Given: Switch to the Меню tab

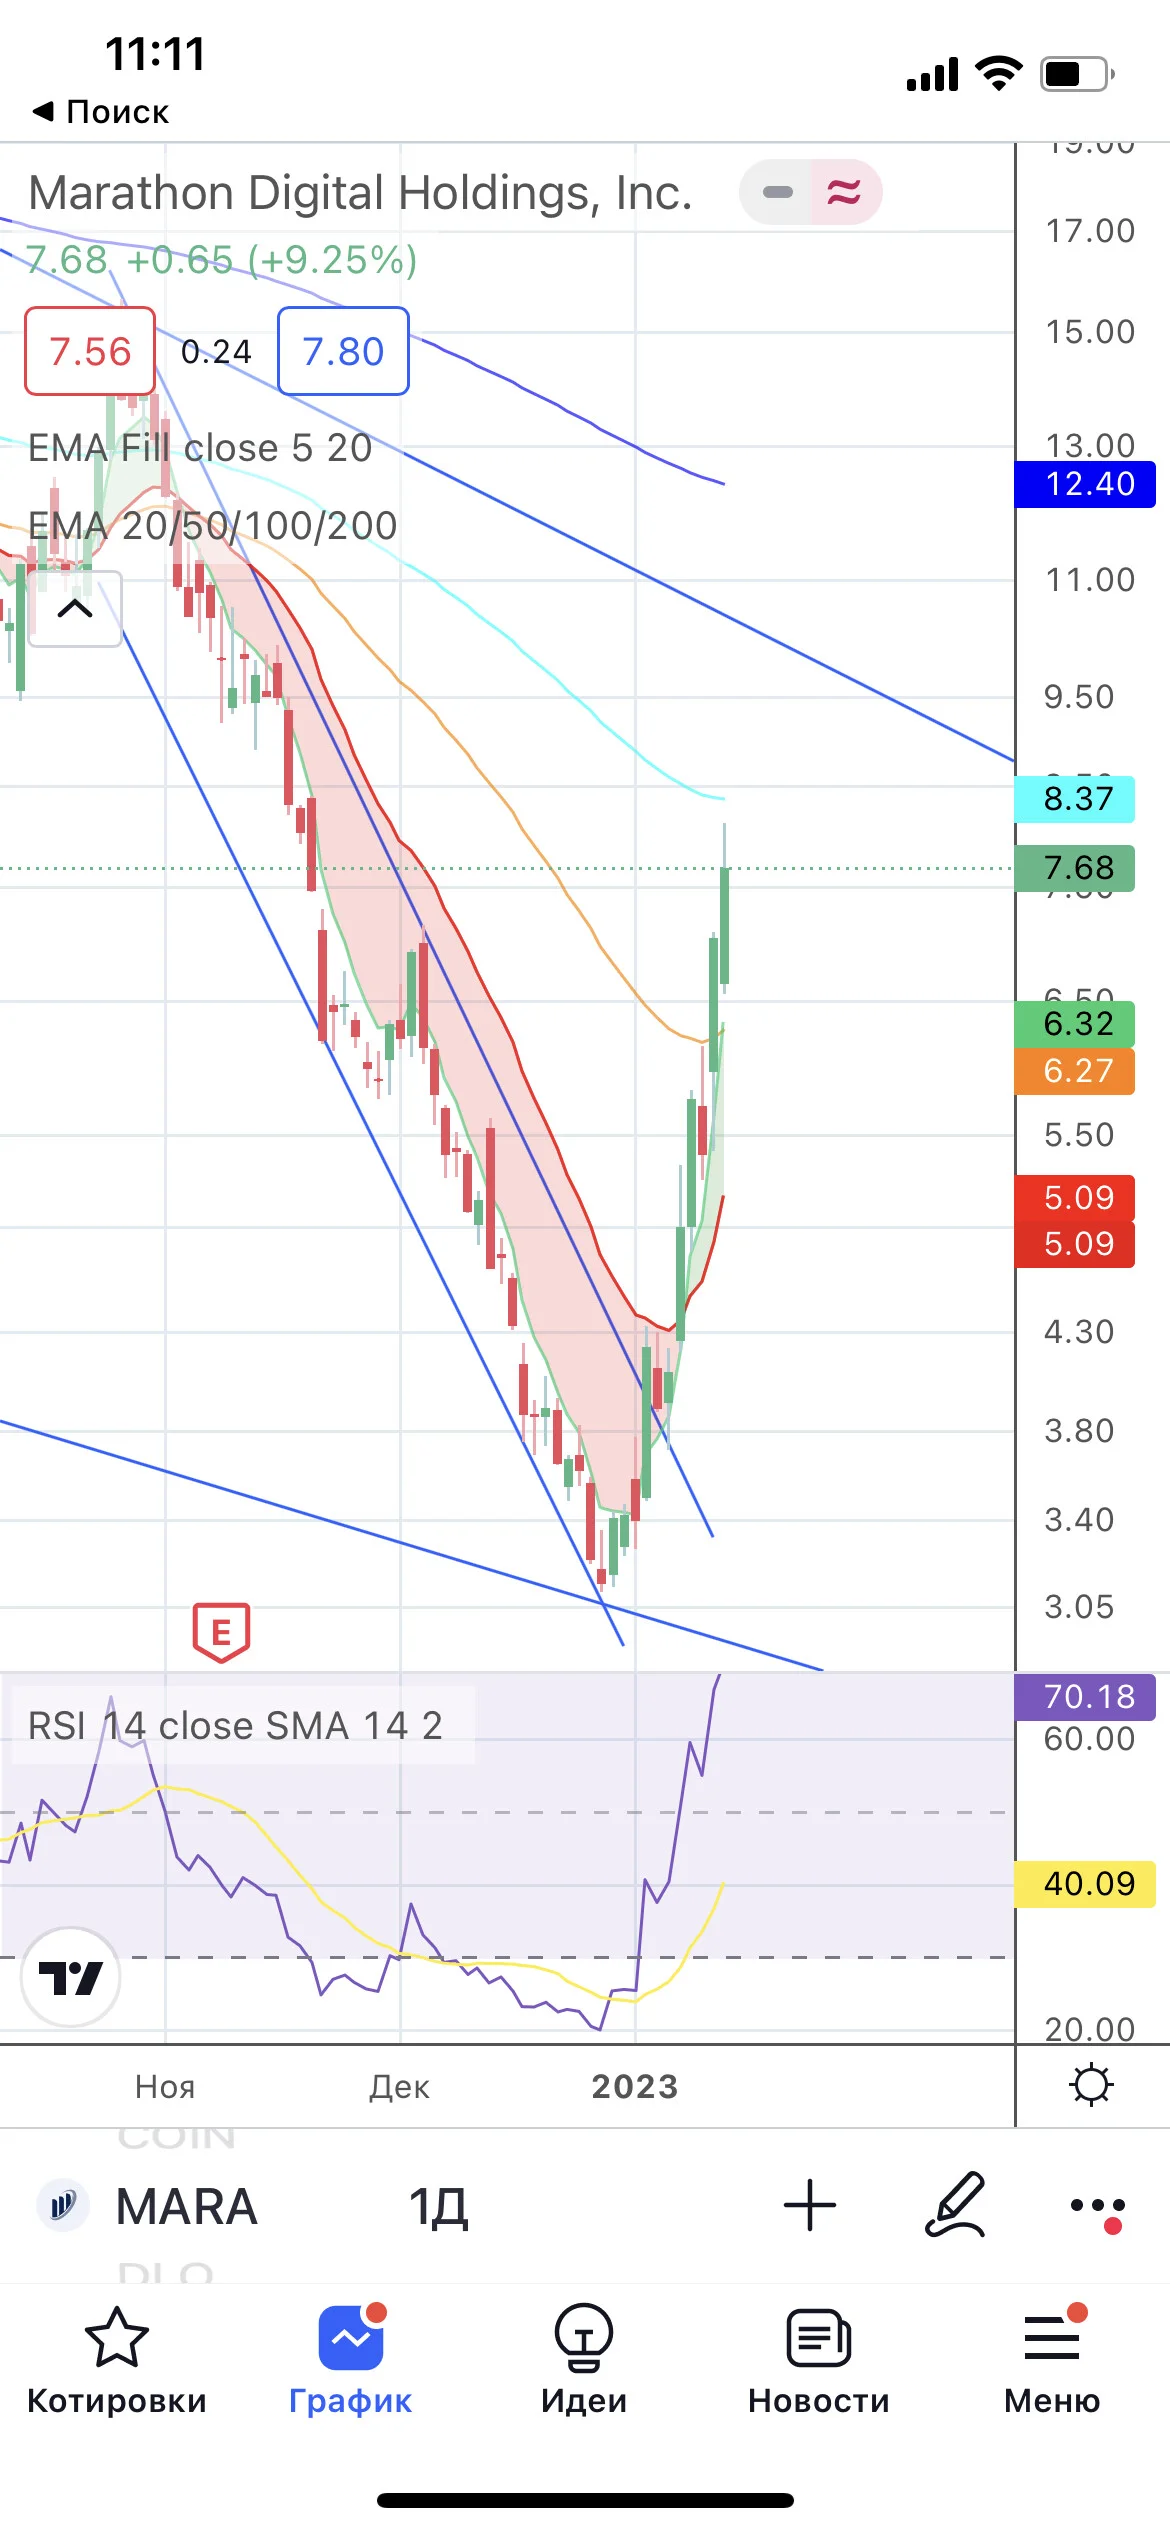Looking at the screenshot, I should point(1052,2360).
